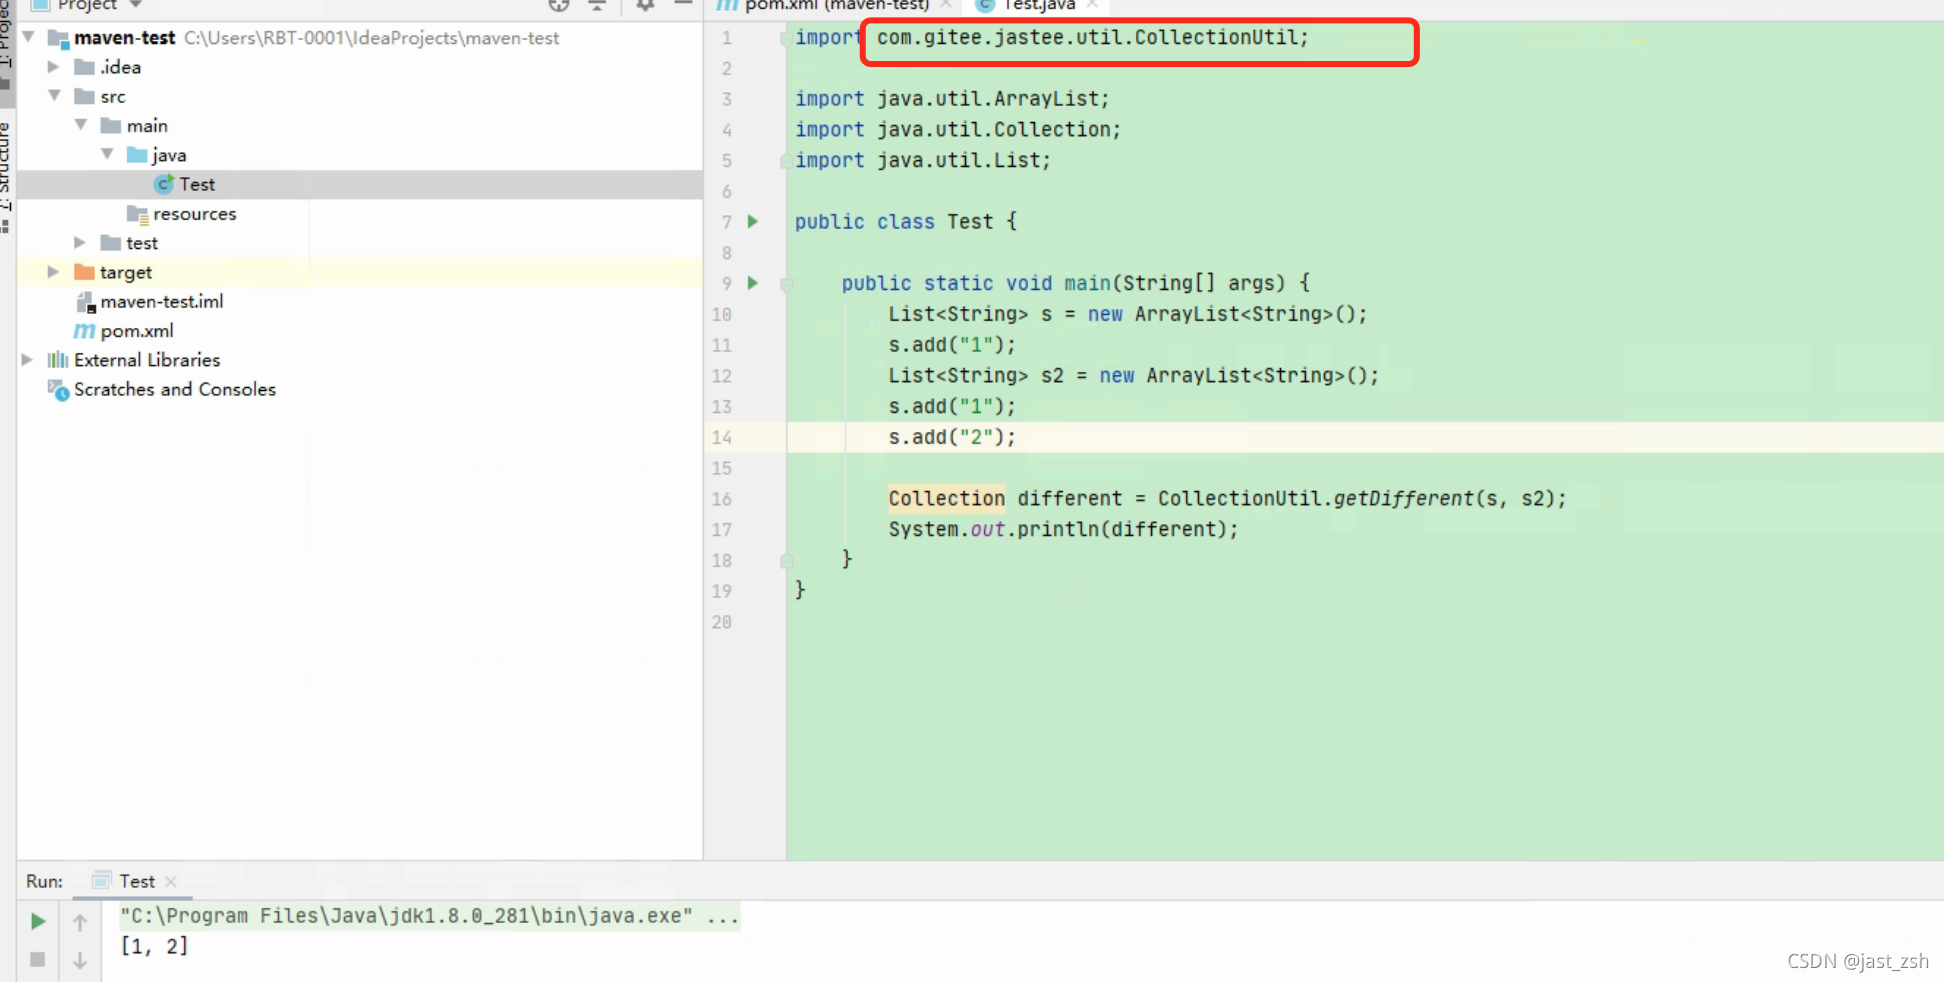1944x982 pixels.
Task: Stop the running process
Action: point(38,960)
